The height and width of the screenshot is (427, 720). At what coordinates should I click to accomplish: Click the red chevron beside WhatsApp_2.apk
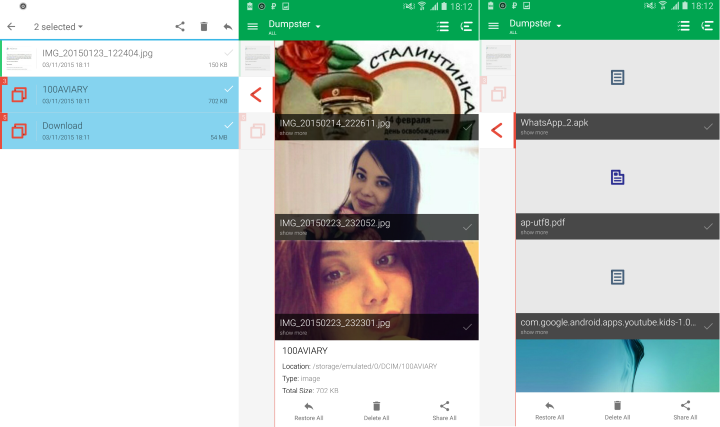pos(496,129)
